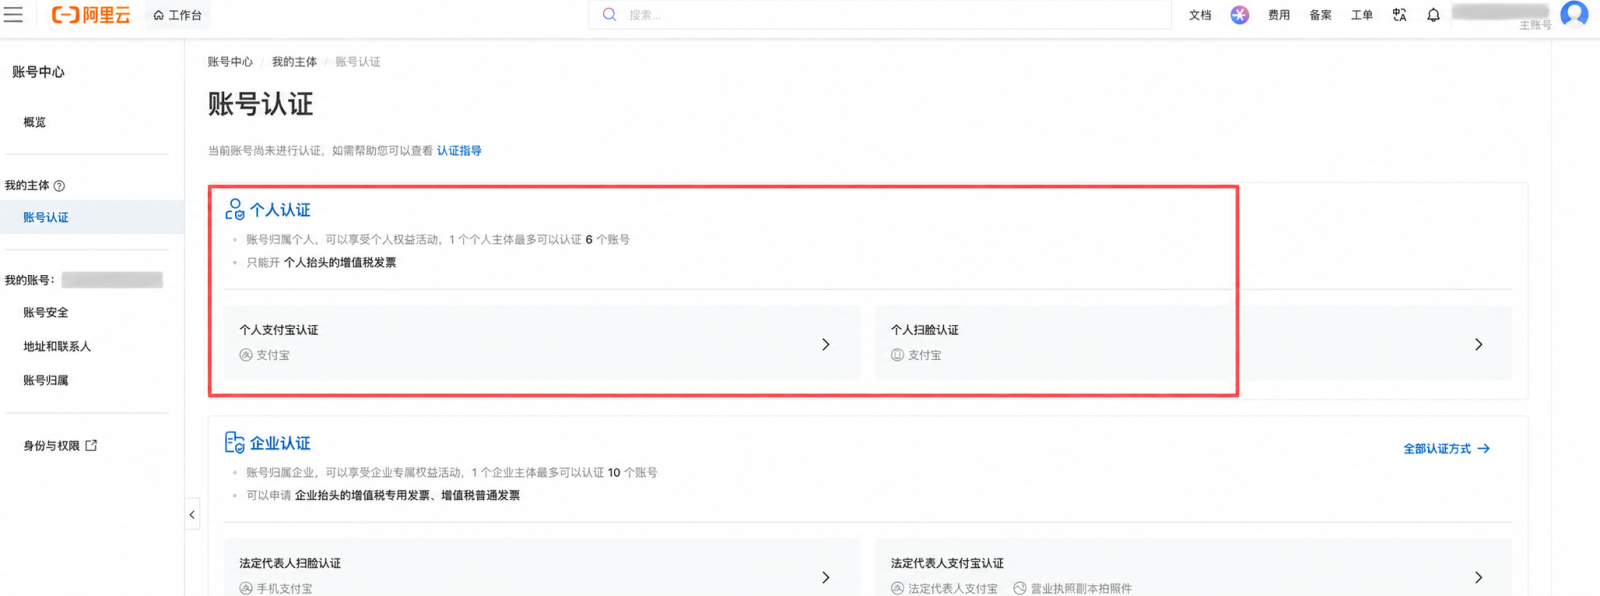Click the Alibaba Cloud logo

[91, 15]
